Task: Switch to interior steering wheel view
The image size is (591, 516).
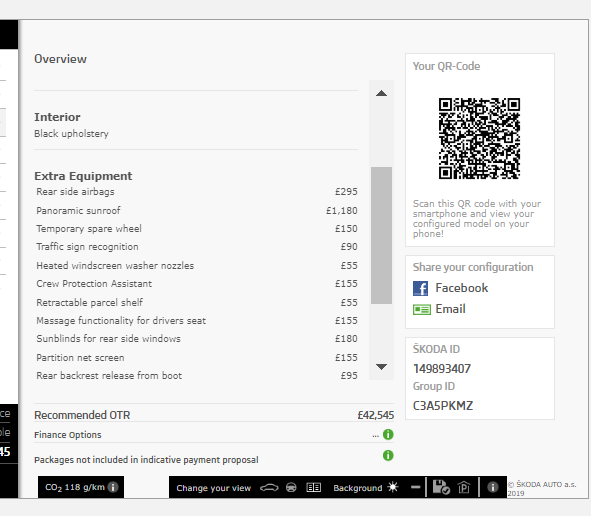Action: pos(291,488)
